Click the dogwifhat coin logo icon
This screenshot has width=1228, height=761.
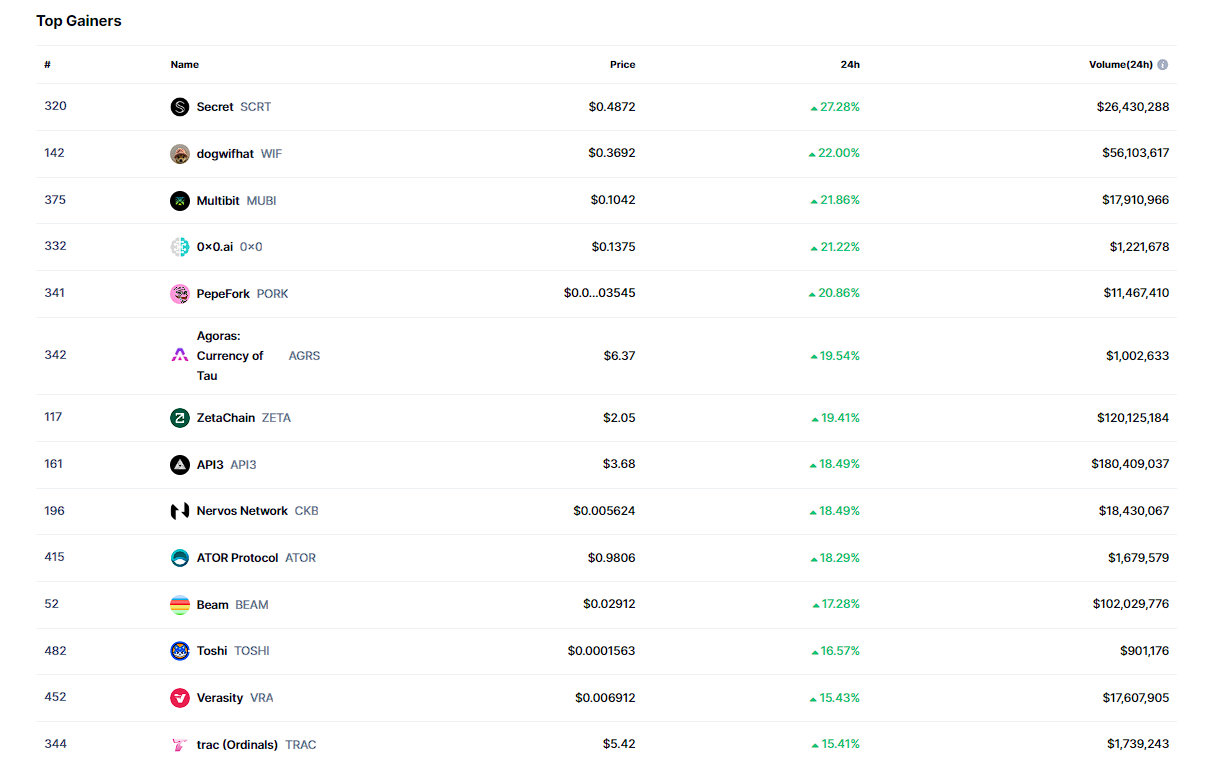(180, 154)
